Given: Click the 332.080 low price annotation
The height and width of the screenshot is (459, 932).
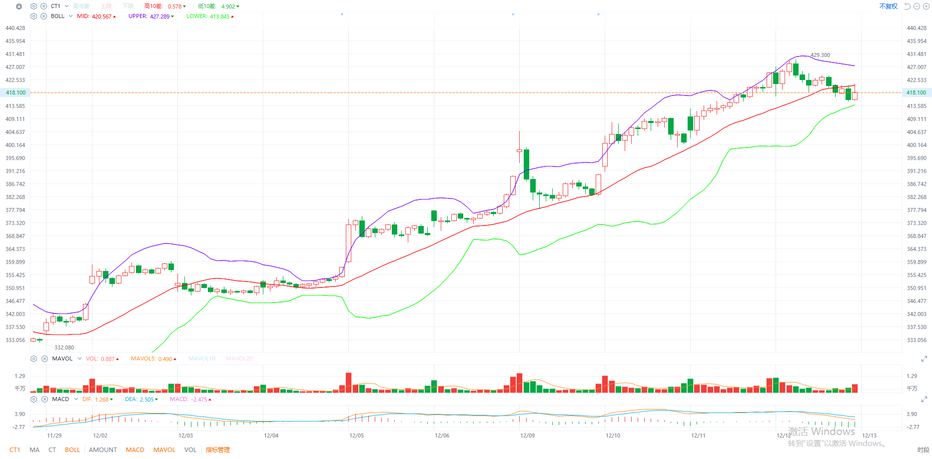Looking at the screenshot, I should tap(64, 347).
